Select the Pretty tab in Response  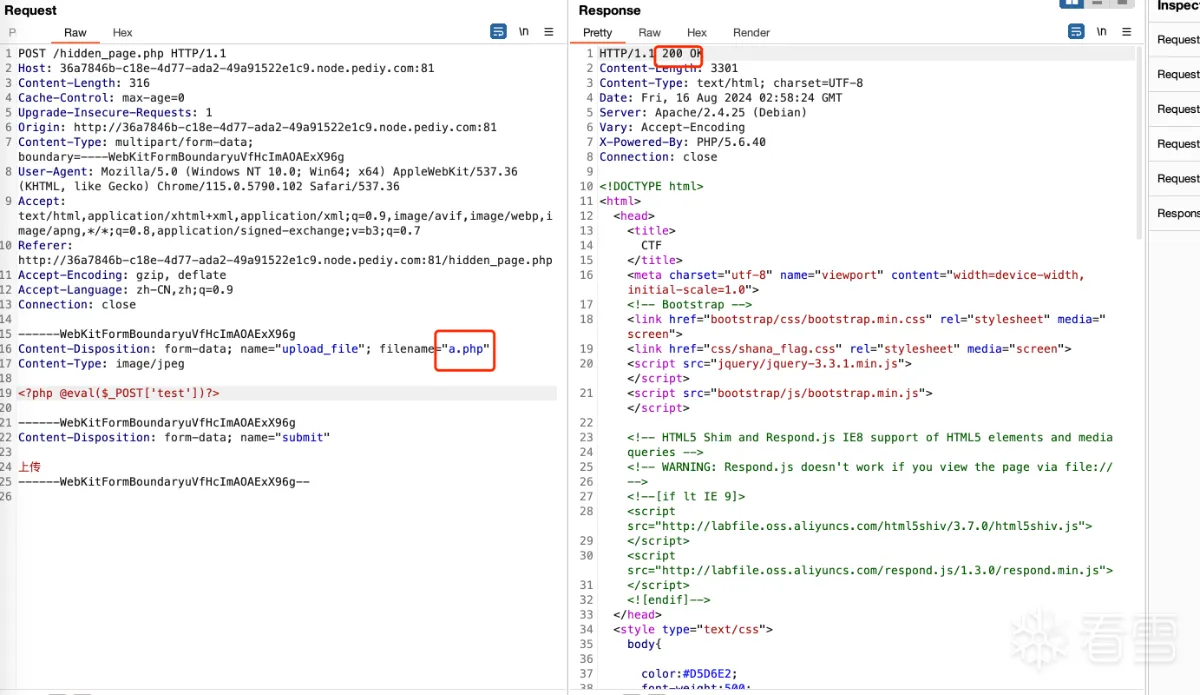tap(598, 33)
